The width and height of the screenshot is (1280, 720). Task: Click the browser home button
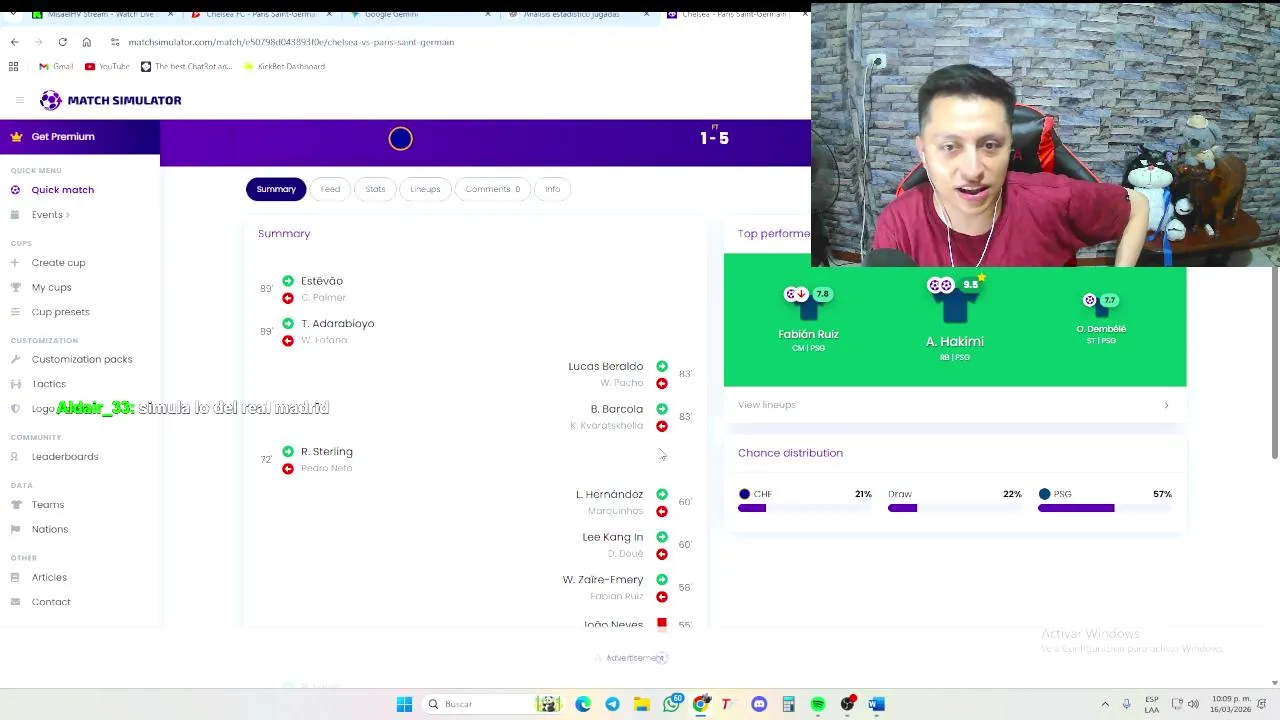pyautogui.click(x=87, y=42)
